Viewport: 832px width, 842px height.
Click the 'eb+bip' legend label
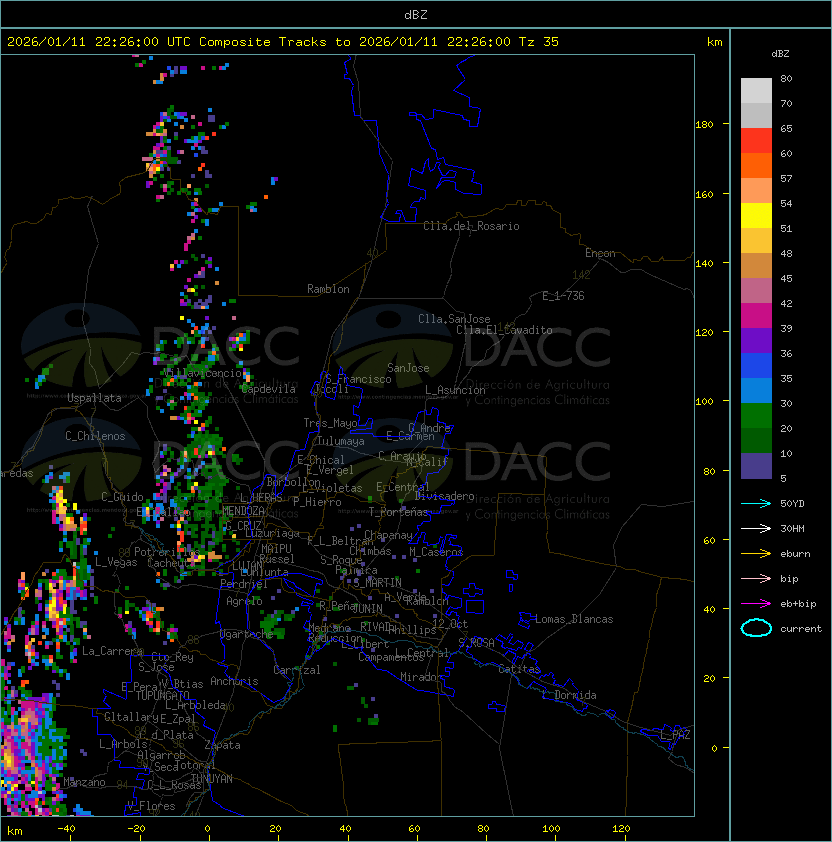[x=798, y=604]
